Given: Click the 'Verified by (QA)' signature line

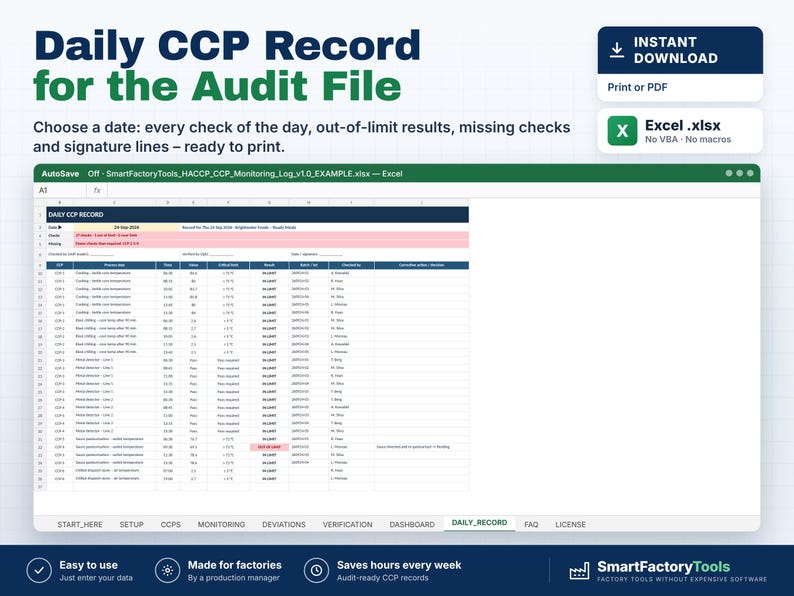Looking at the screenshot, I should click(x=207, y=254).
